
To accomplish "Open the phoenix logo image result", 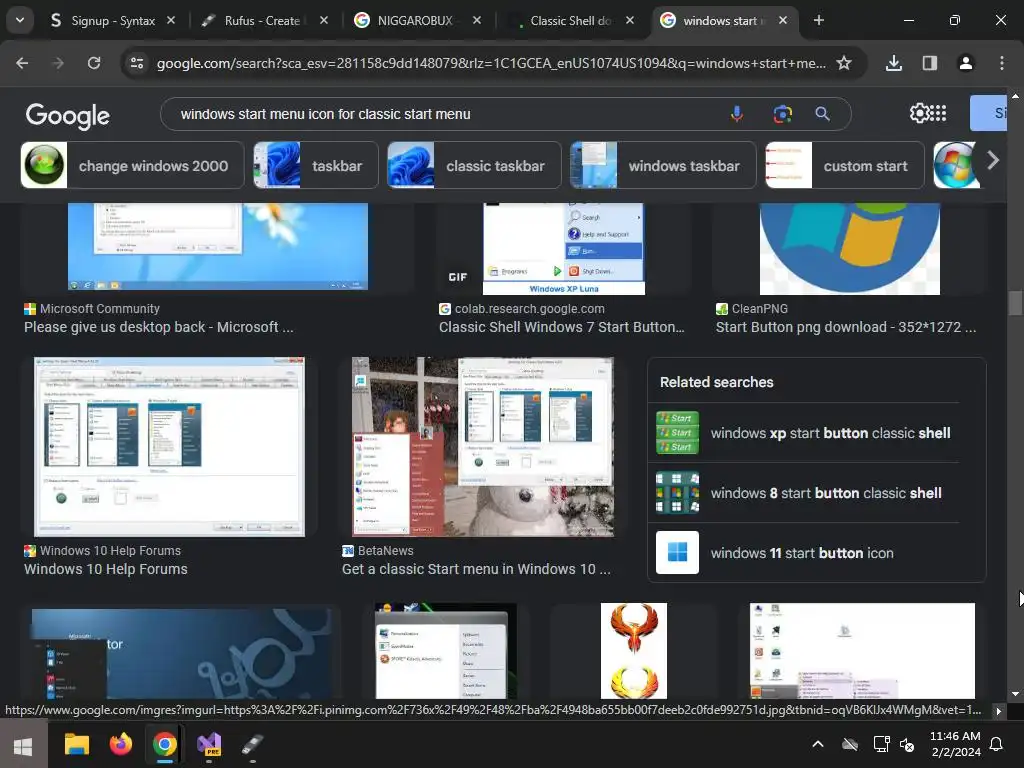I will [633, 651].
